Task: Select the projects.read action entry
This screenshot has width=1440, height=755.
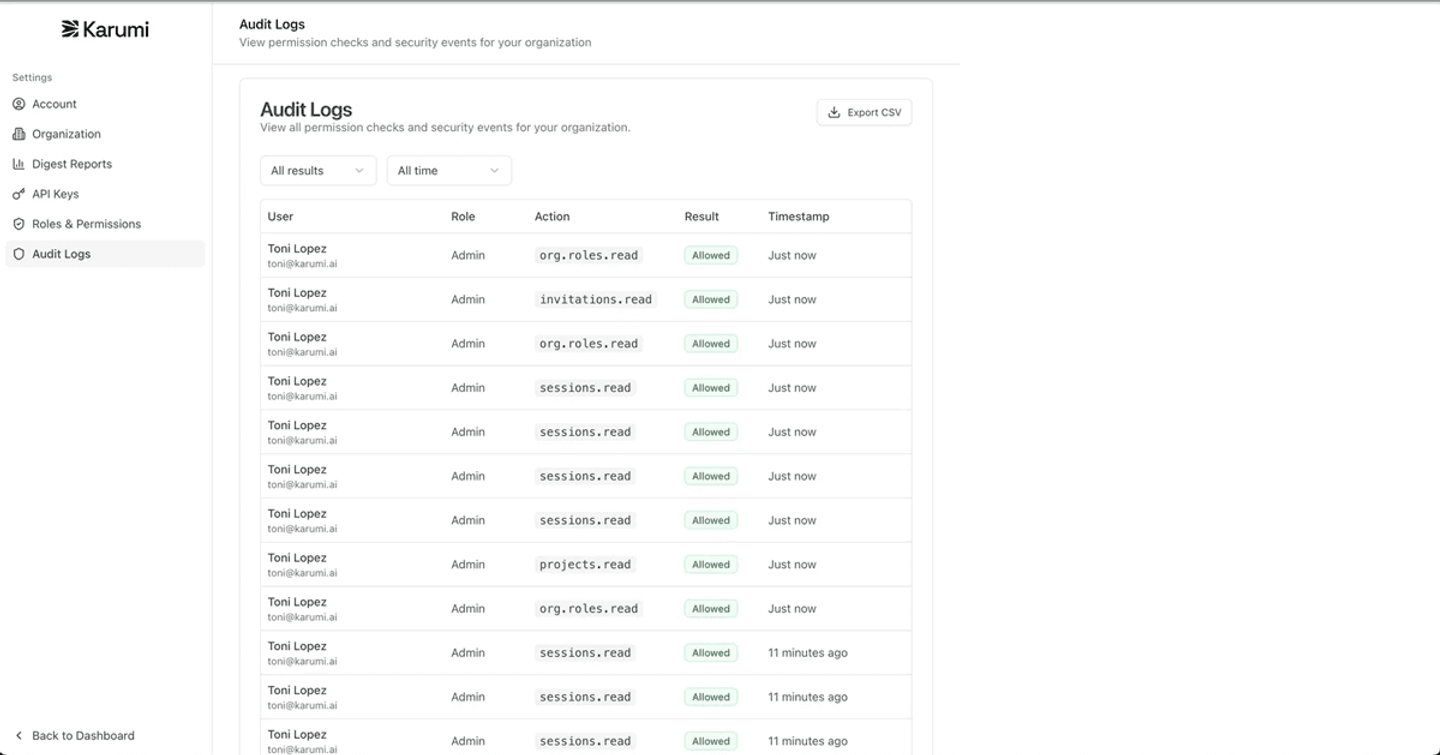Action: (585, 564)
